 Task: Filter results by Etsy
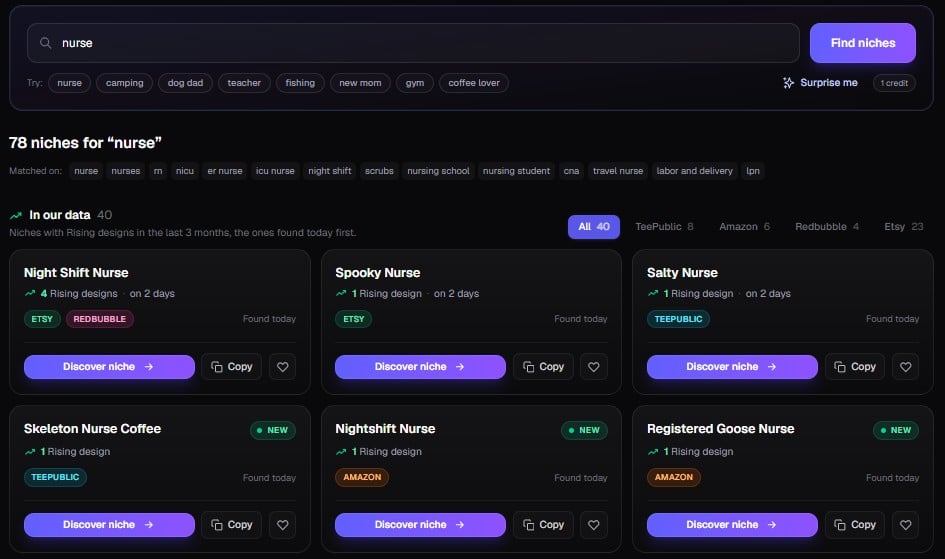[903, 226]
